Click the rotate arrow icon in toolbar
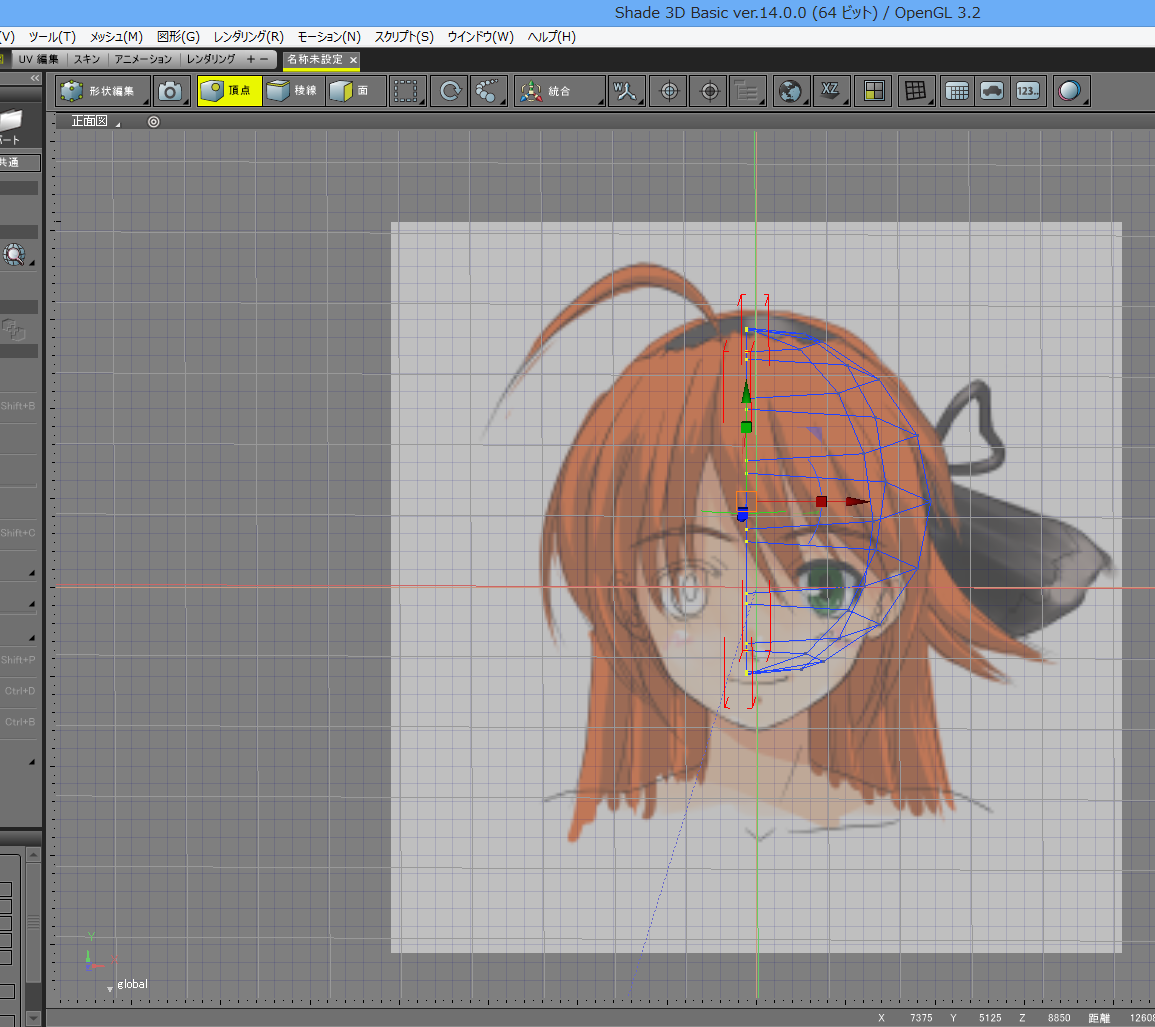This screenshot has height=1027, width=1155. 450,92
